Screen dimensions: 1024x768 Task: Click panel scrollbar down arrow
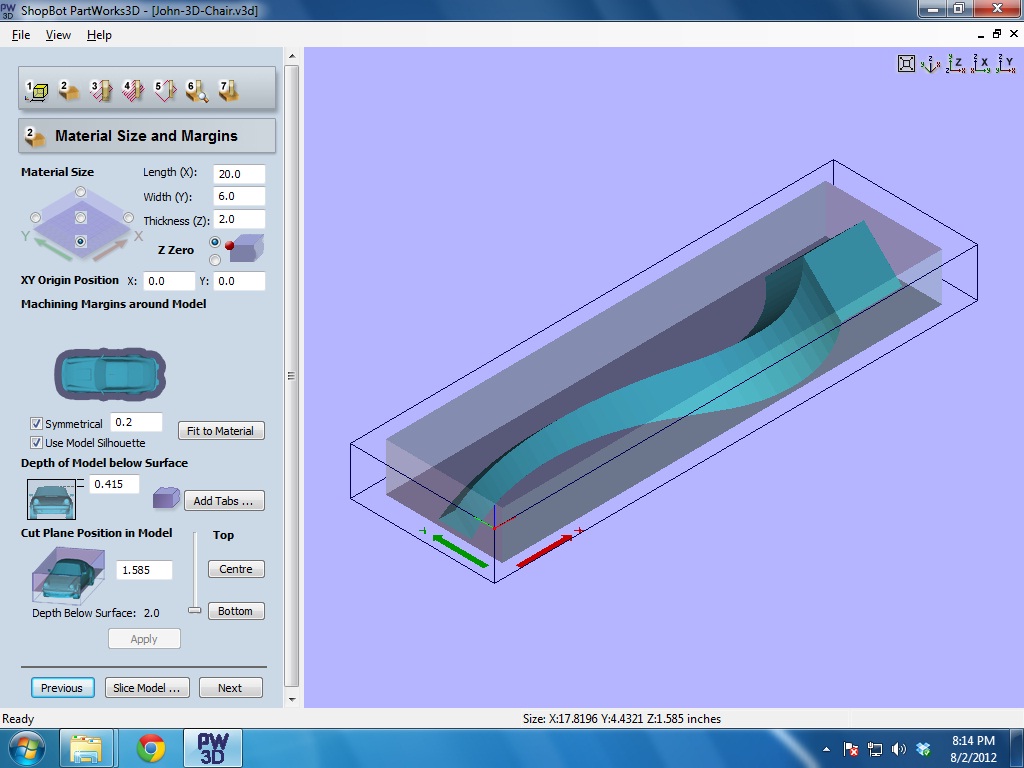[x=292, y=699]
